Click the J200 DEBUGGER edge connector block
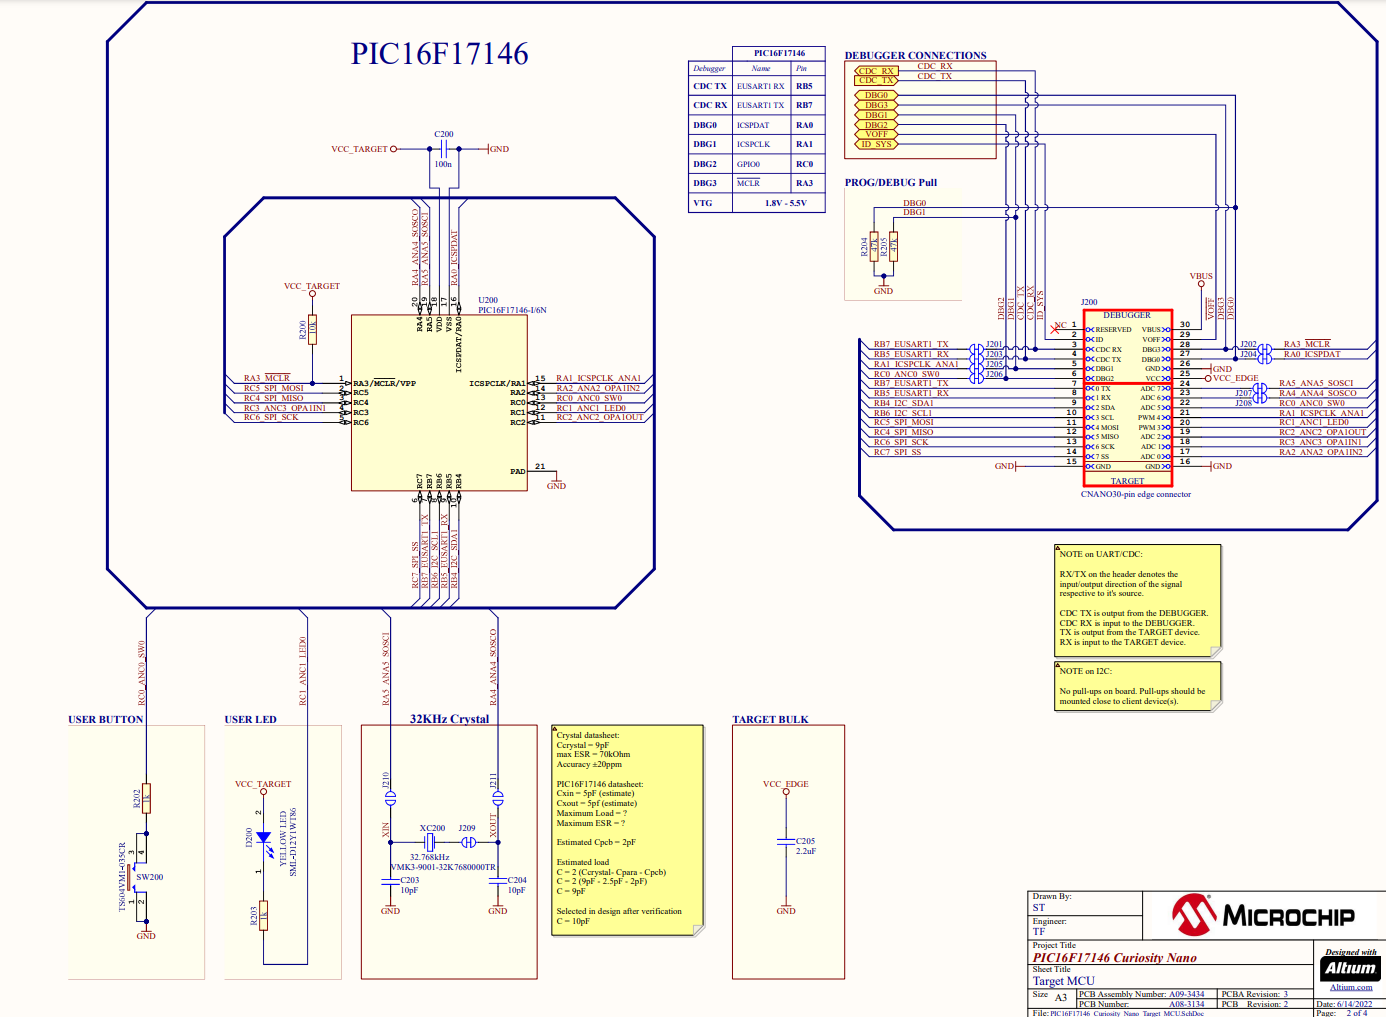Screen dimensions: 1386x1017 pyautogui.click(x=1127, y=398)
